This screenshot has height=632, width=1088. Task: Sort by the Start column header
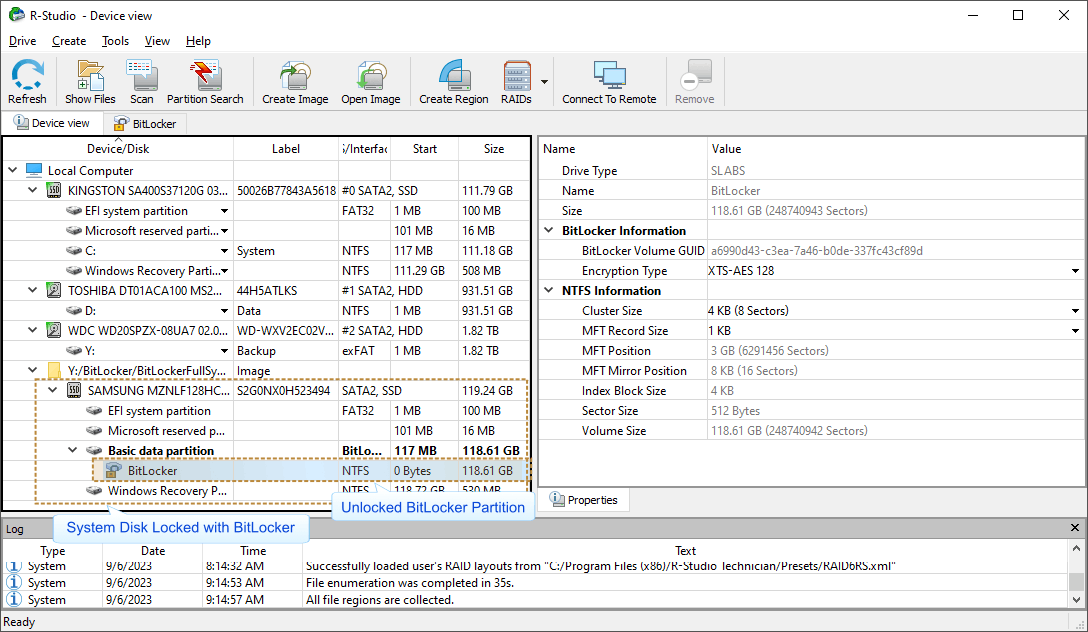(x=425, y=148)
